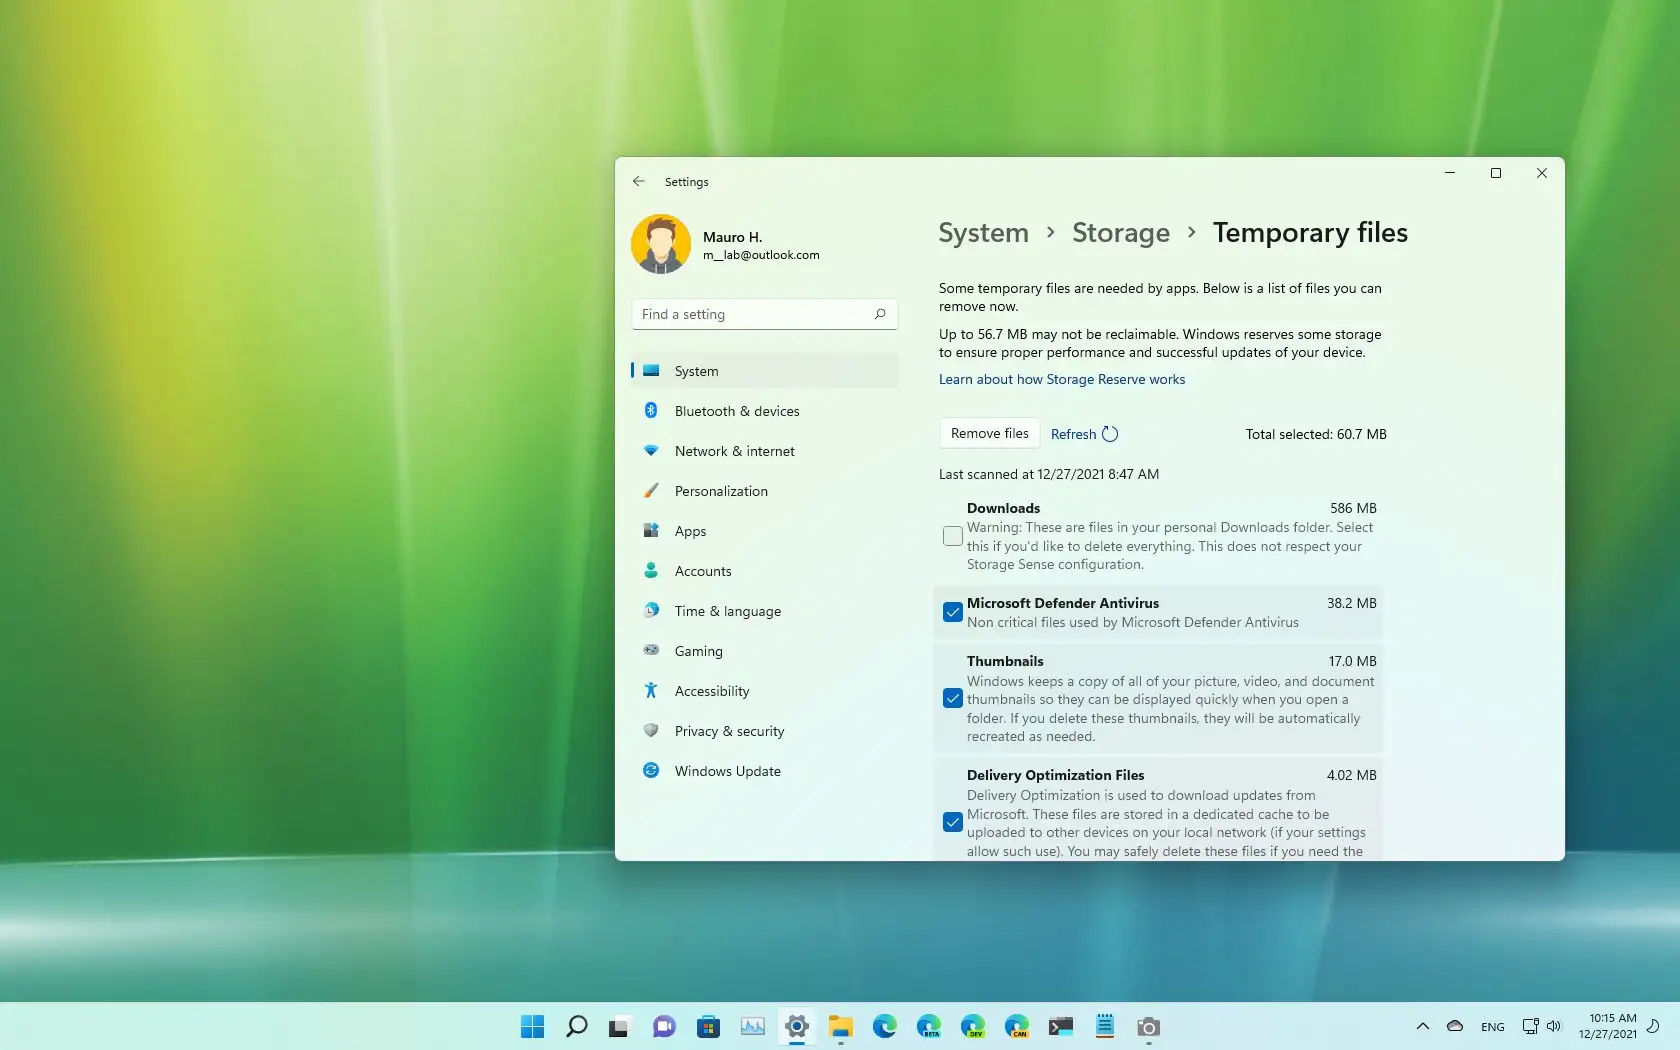
Task: Open Task View from the taskbar
Action: 620,1026
